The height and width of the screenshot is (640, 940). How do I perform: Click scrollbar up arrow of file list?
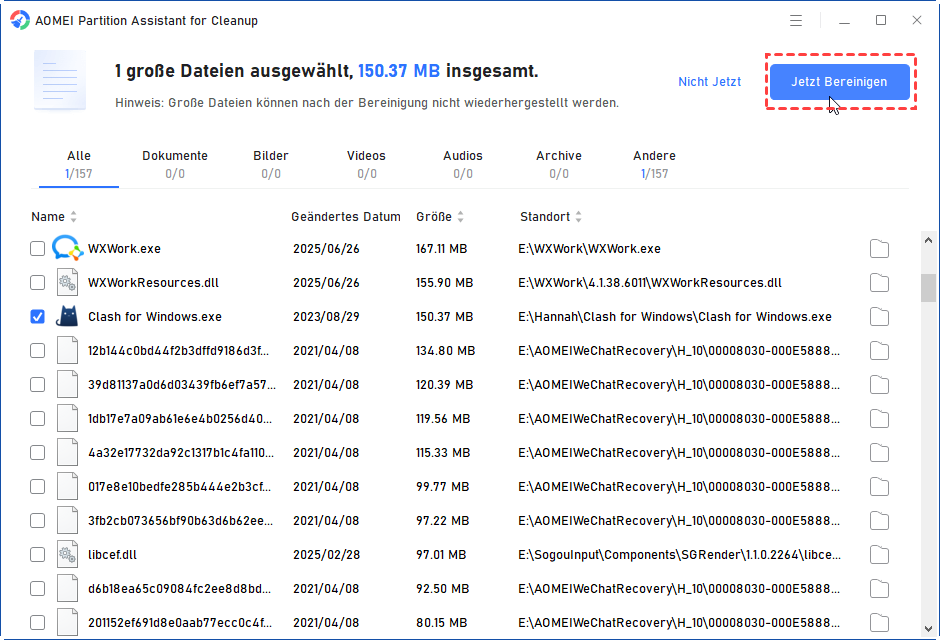point(928,240)
